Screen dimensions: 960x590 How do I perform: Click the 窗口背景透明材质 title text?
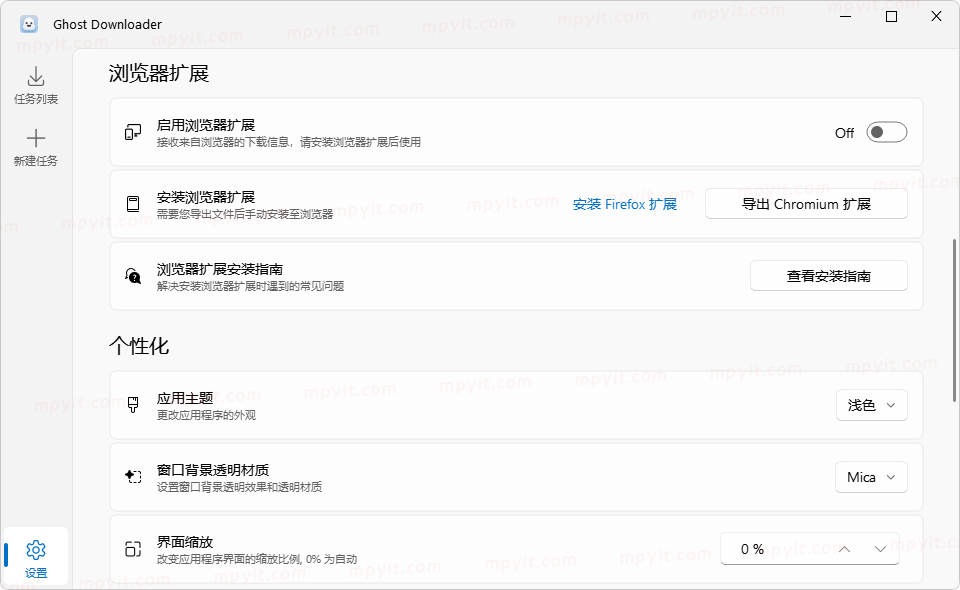pos(213,470)
